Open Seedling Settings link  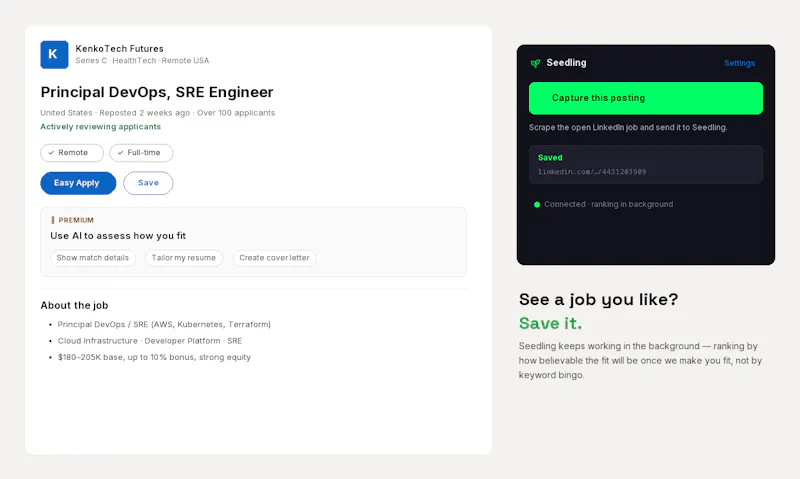[x=739, y=63]
